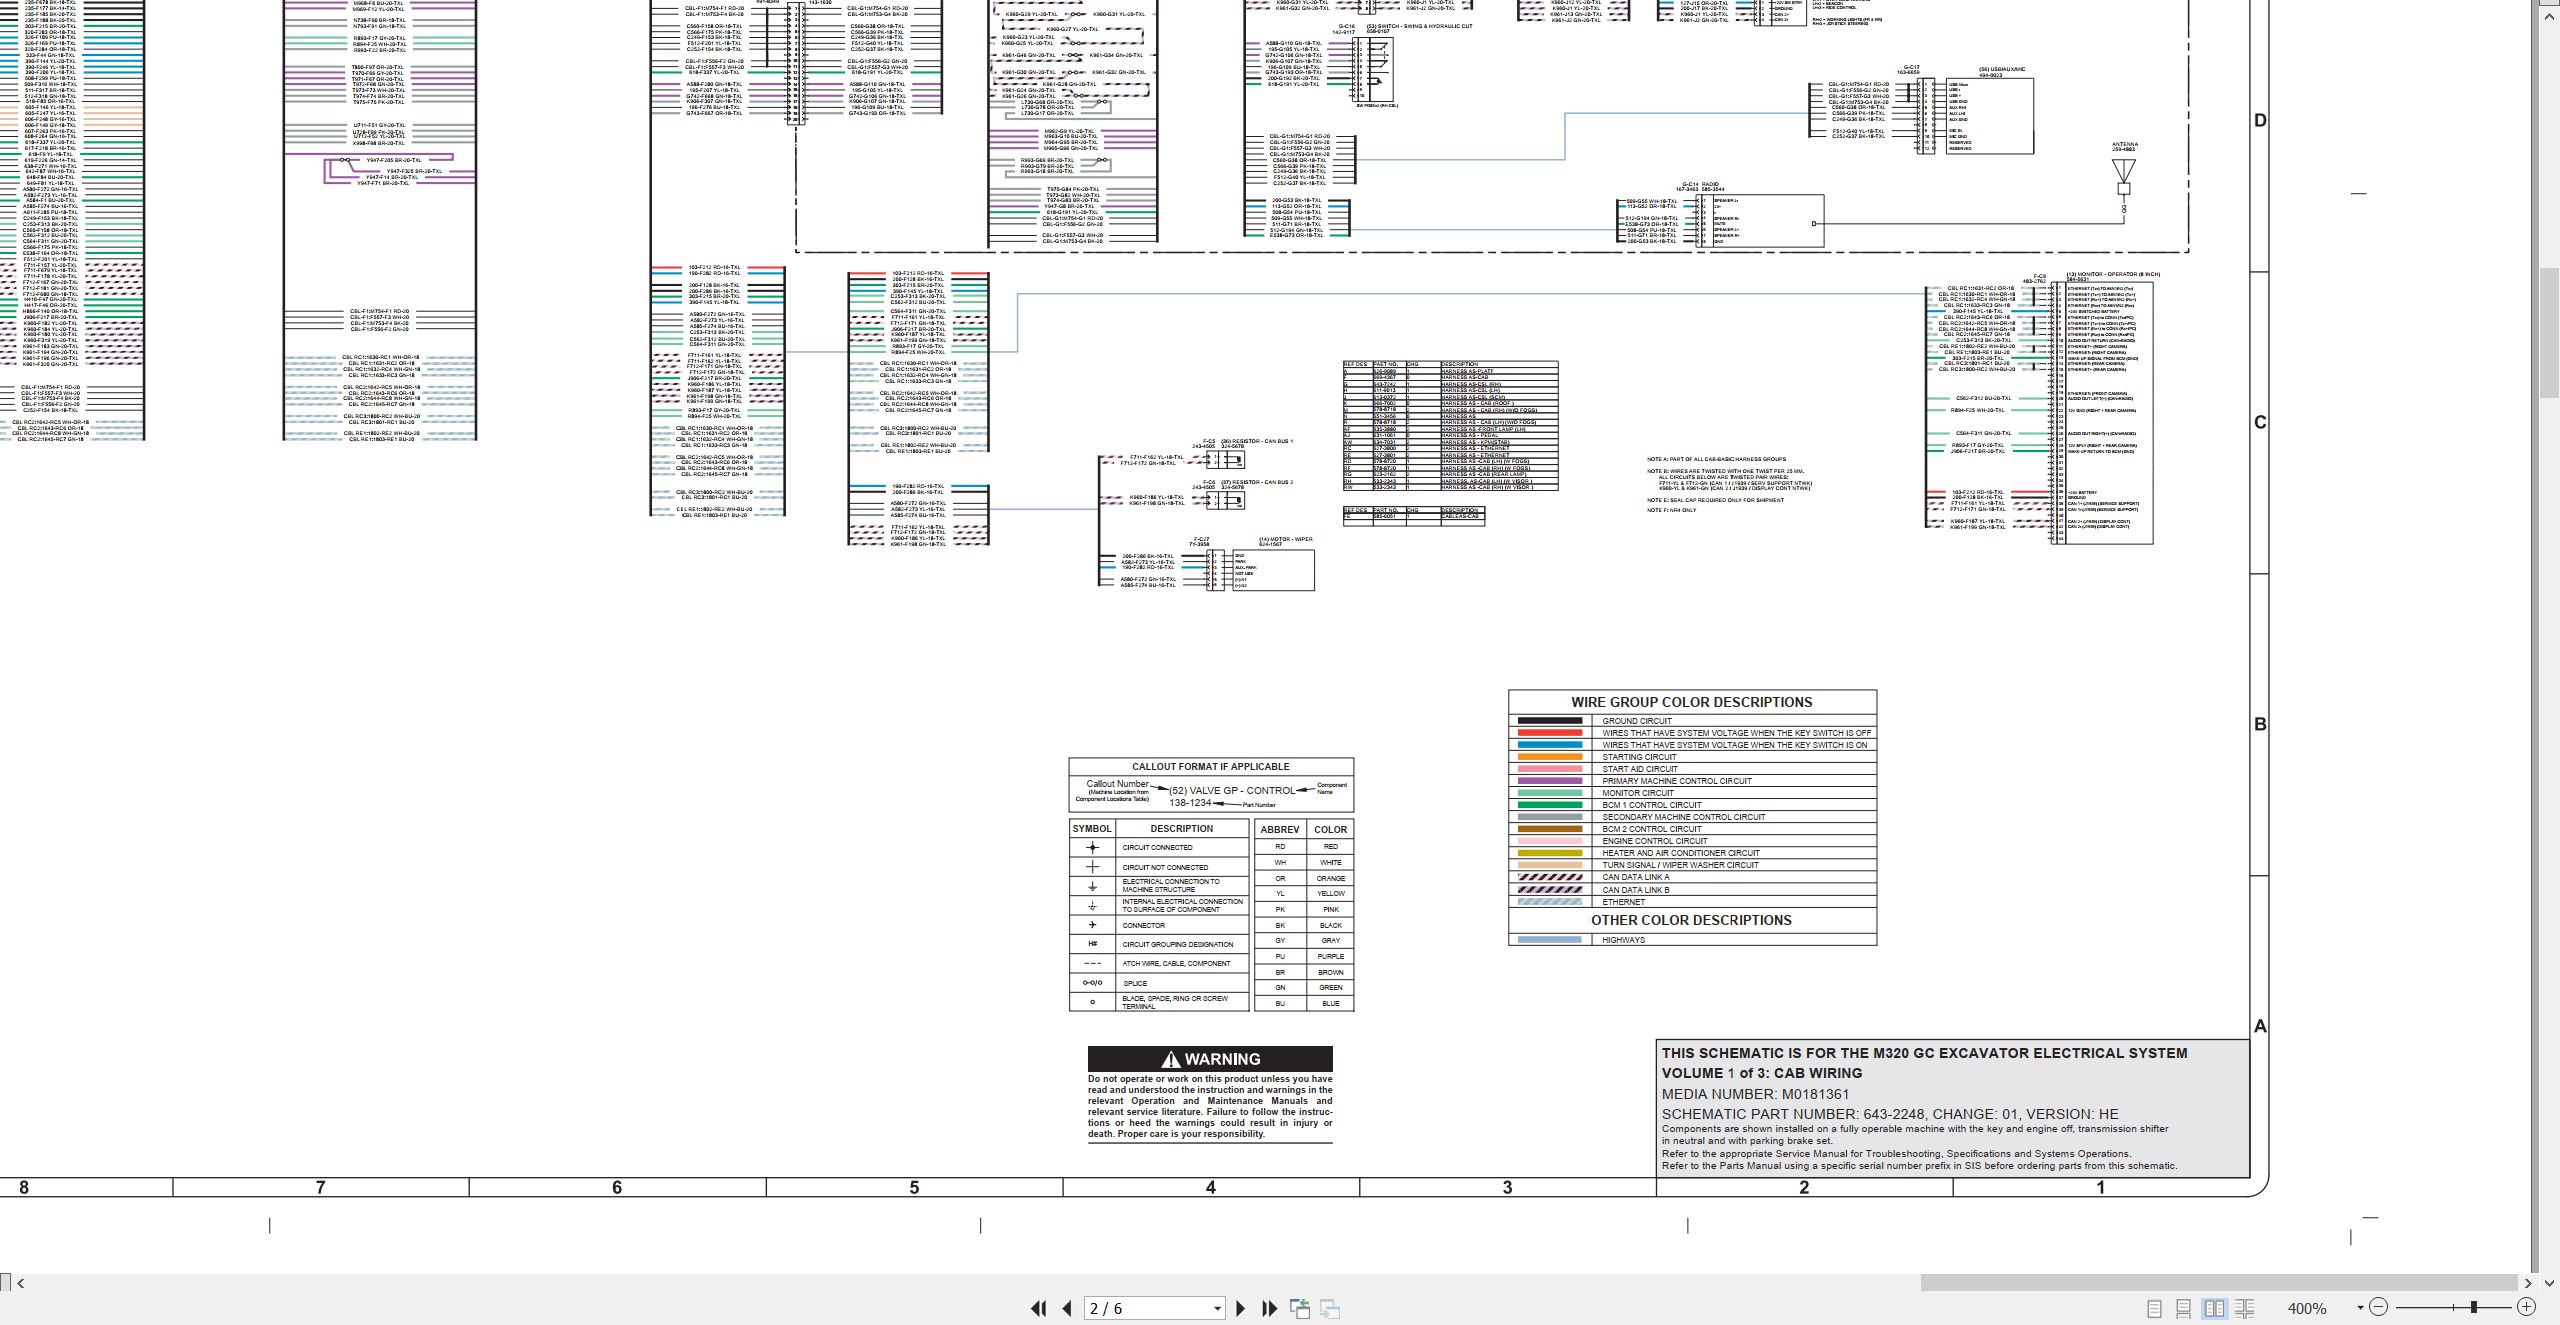Jump to the last page
The height and width of the screenshot is (1325, 2560).
[x=1270, y=1308]
